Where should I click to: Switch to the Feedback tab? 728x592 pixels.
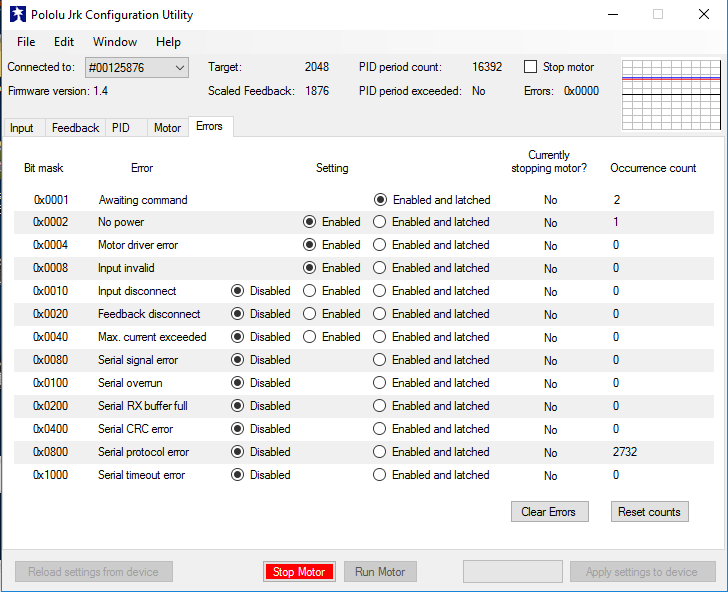pyautogui.click(x=75, y=128)
